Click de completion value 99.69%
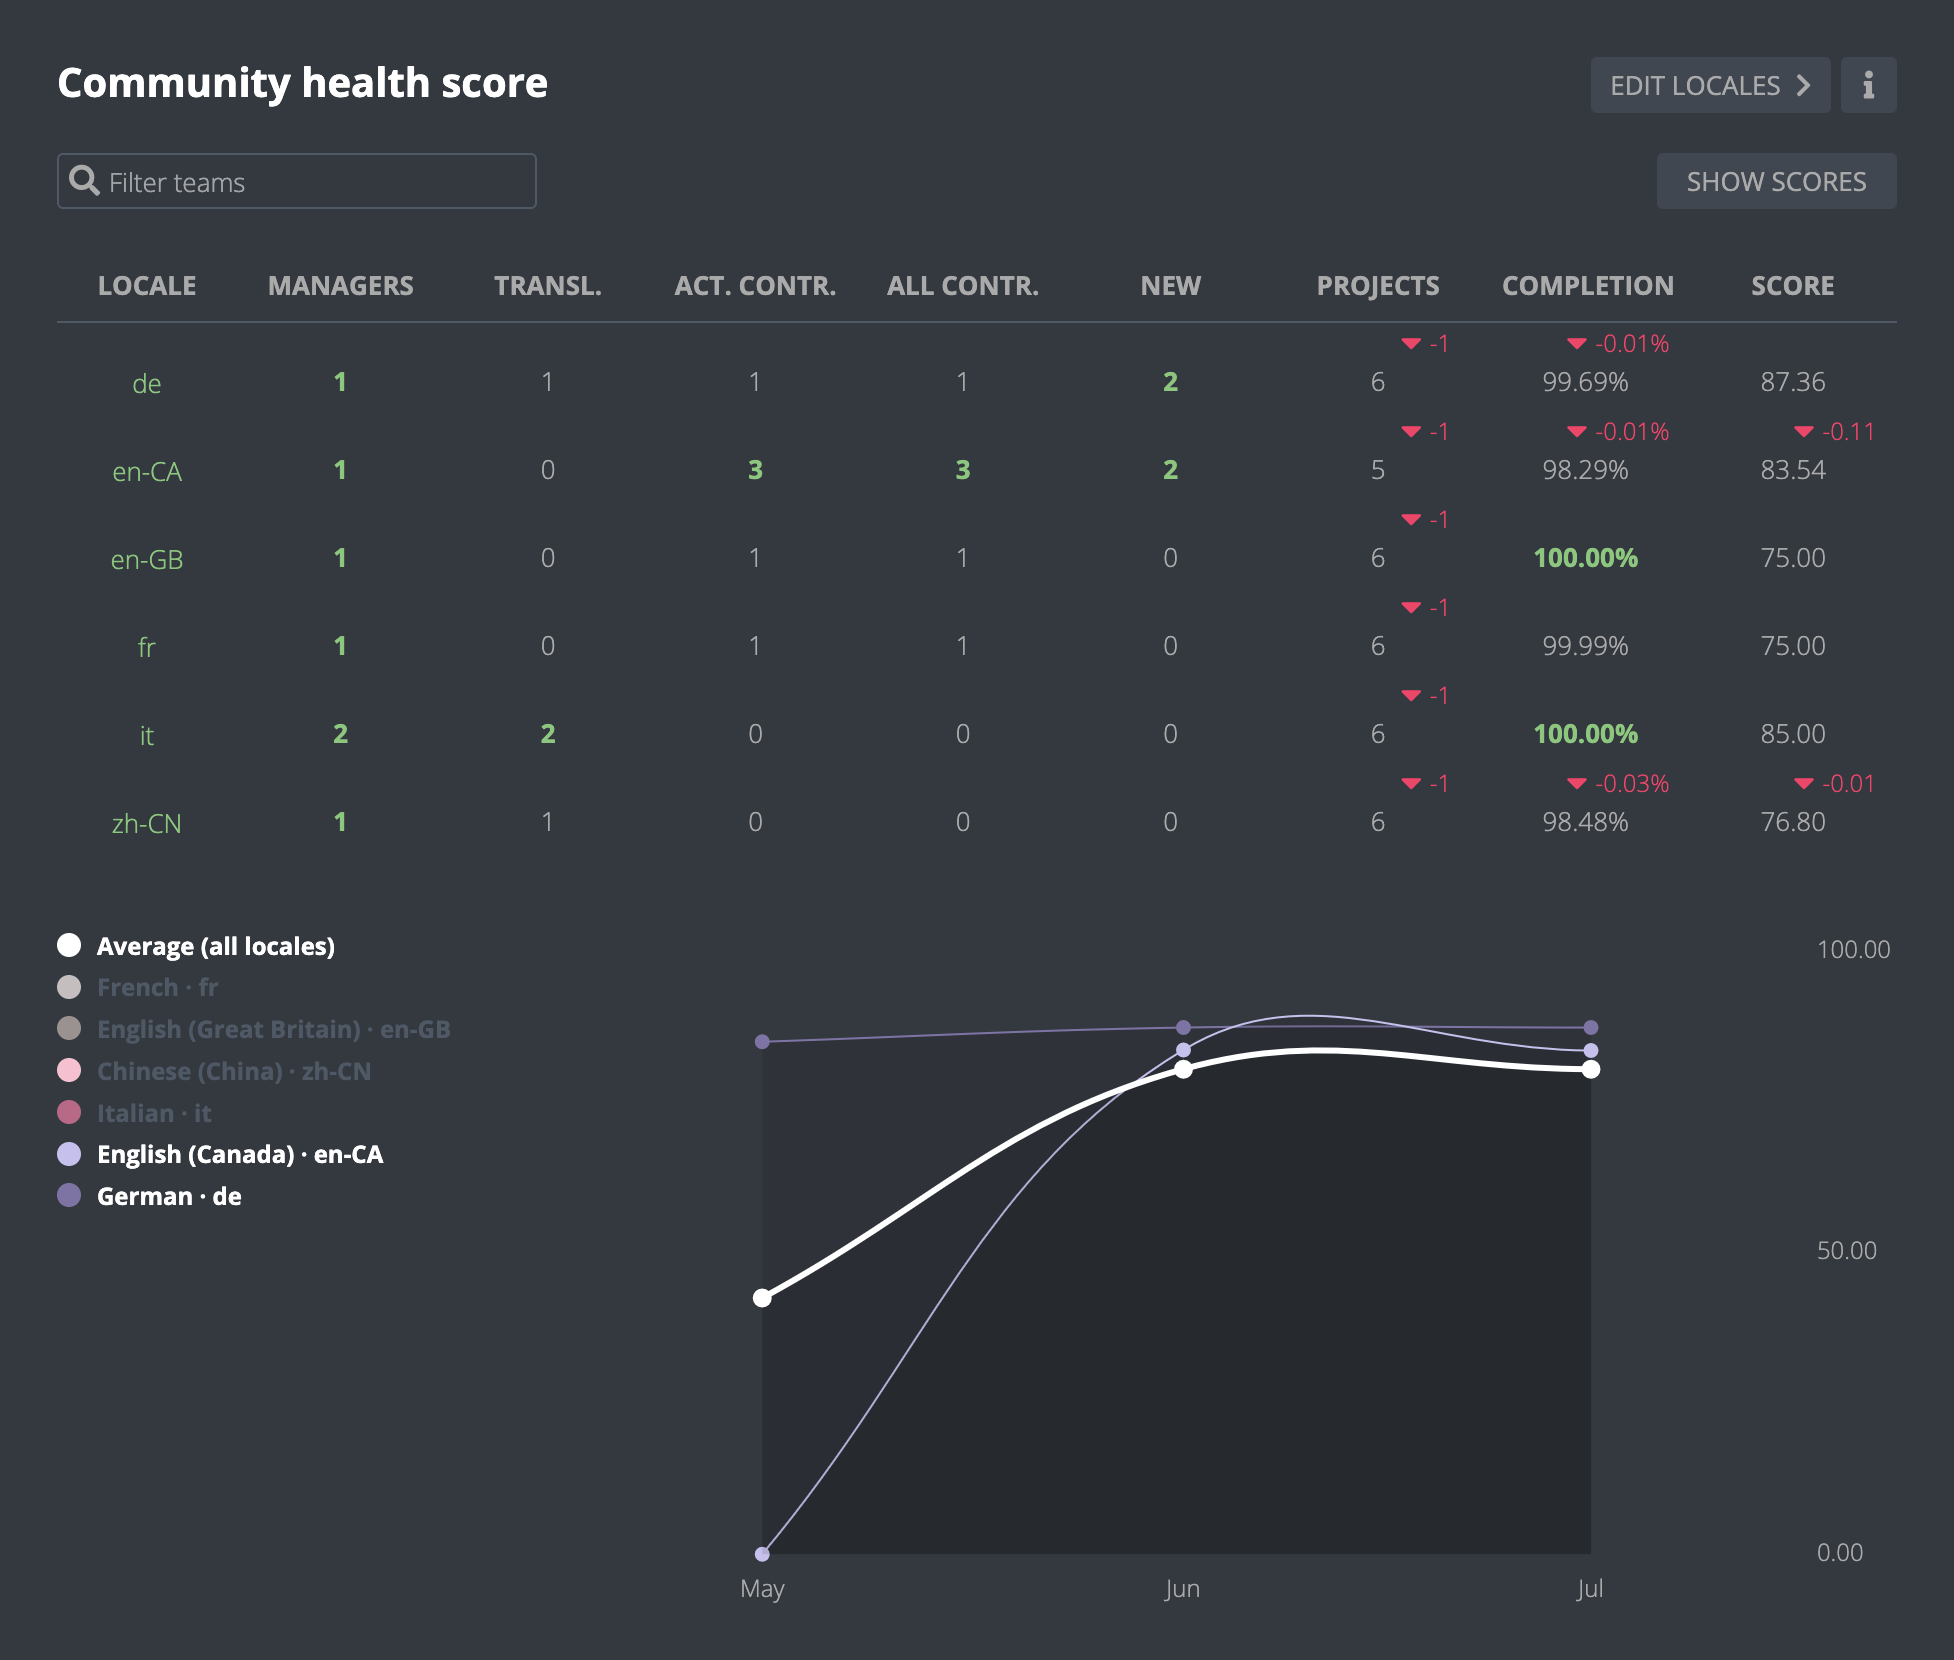 point(1586,382)
